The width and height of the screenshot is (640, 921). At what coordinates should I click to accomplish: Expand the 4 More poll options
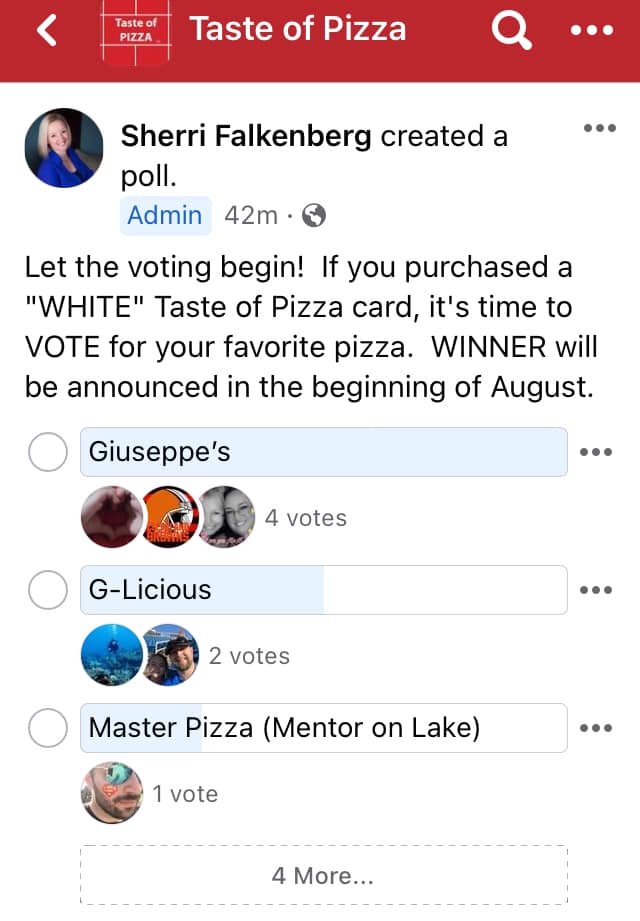(x=323, y=876)
